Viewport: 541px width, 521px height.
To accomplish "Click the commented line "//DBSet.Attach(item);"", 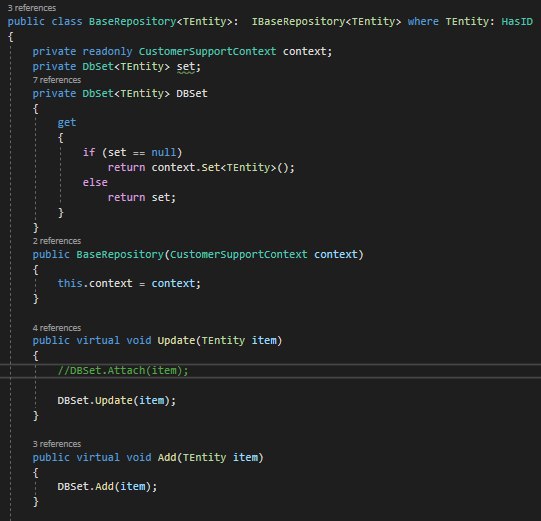I will 123,371.
